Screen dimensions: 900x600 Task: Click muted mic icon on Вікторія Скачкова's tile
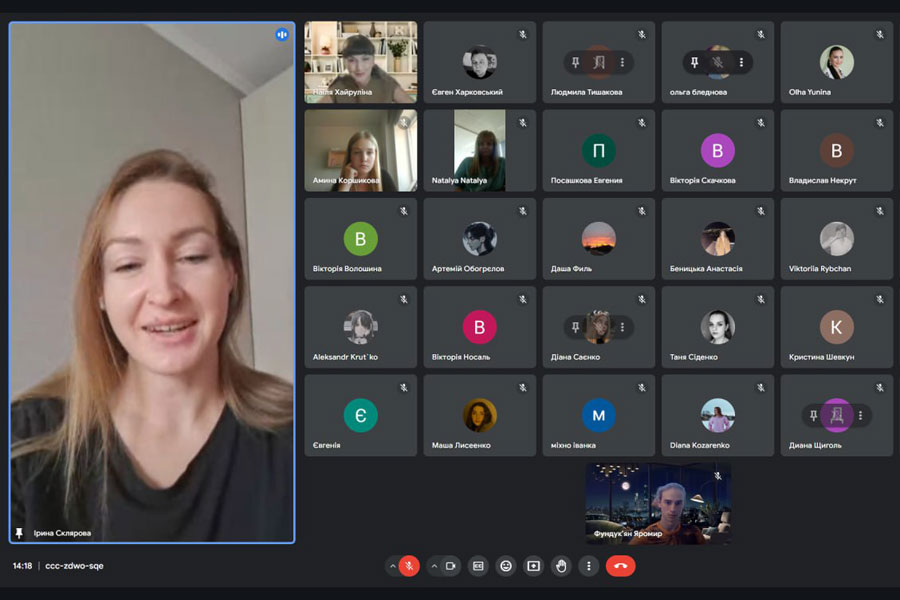761,123
